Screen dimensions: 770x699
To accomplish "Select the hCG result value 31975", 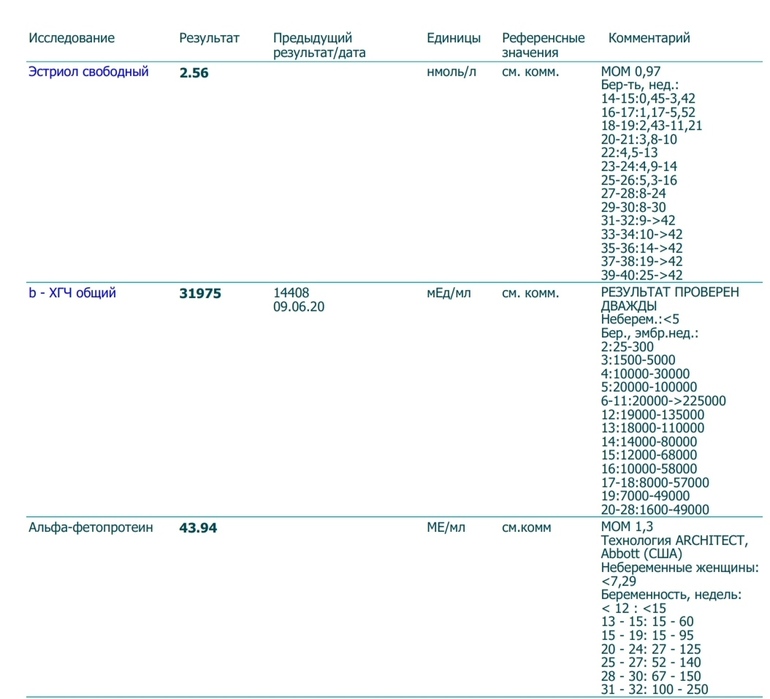I will [x=200, y=294].
